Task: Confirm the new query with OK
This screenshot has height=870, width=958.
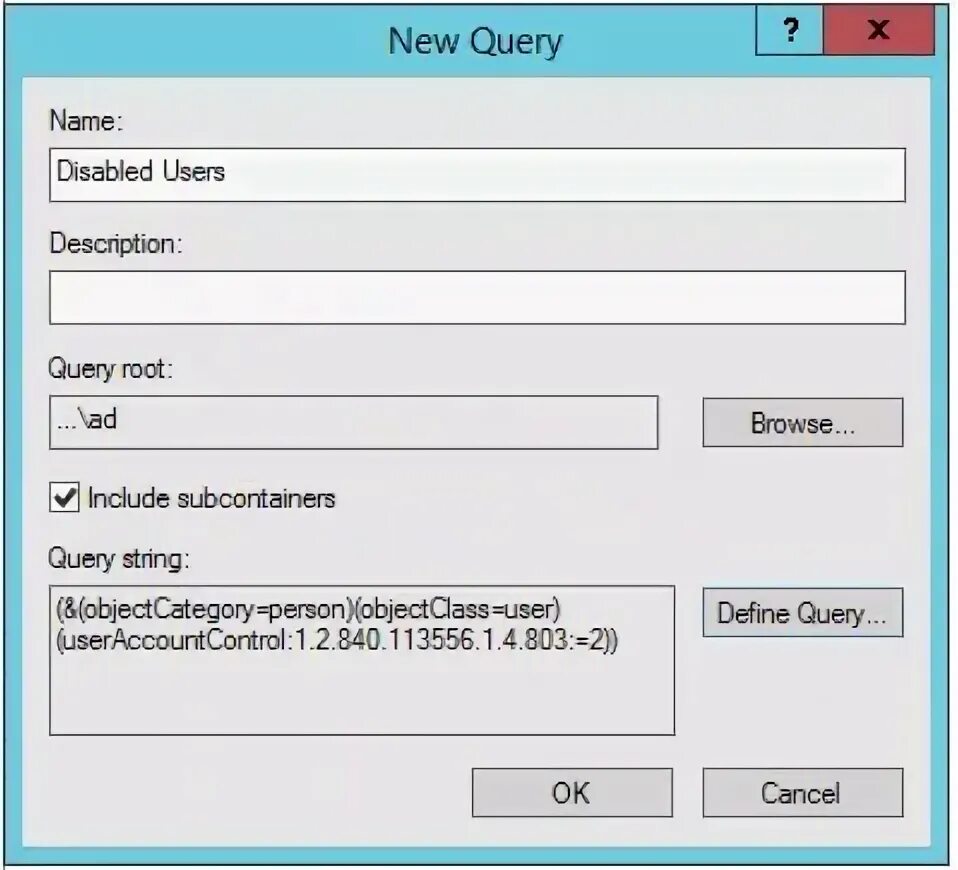Action: (572, 793)
